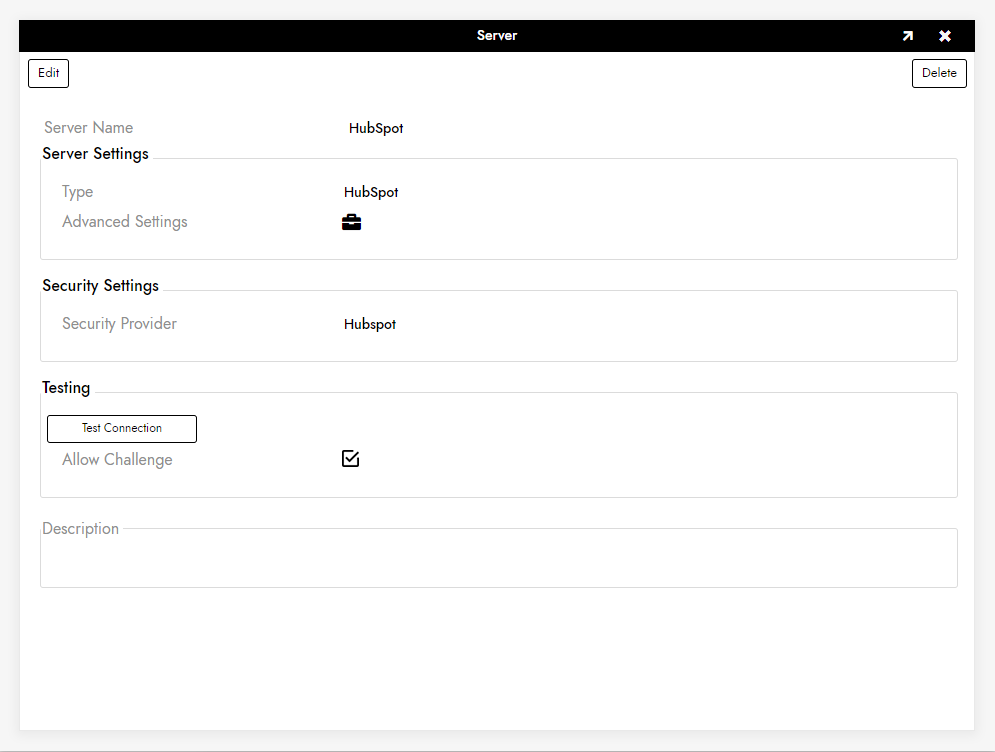Click the Security Settings section heading
This screenshot has width=995, height=752.
[100, 286]
